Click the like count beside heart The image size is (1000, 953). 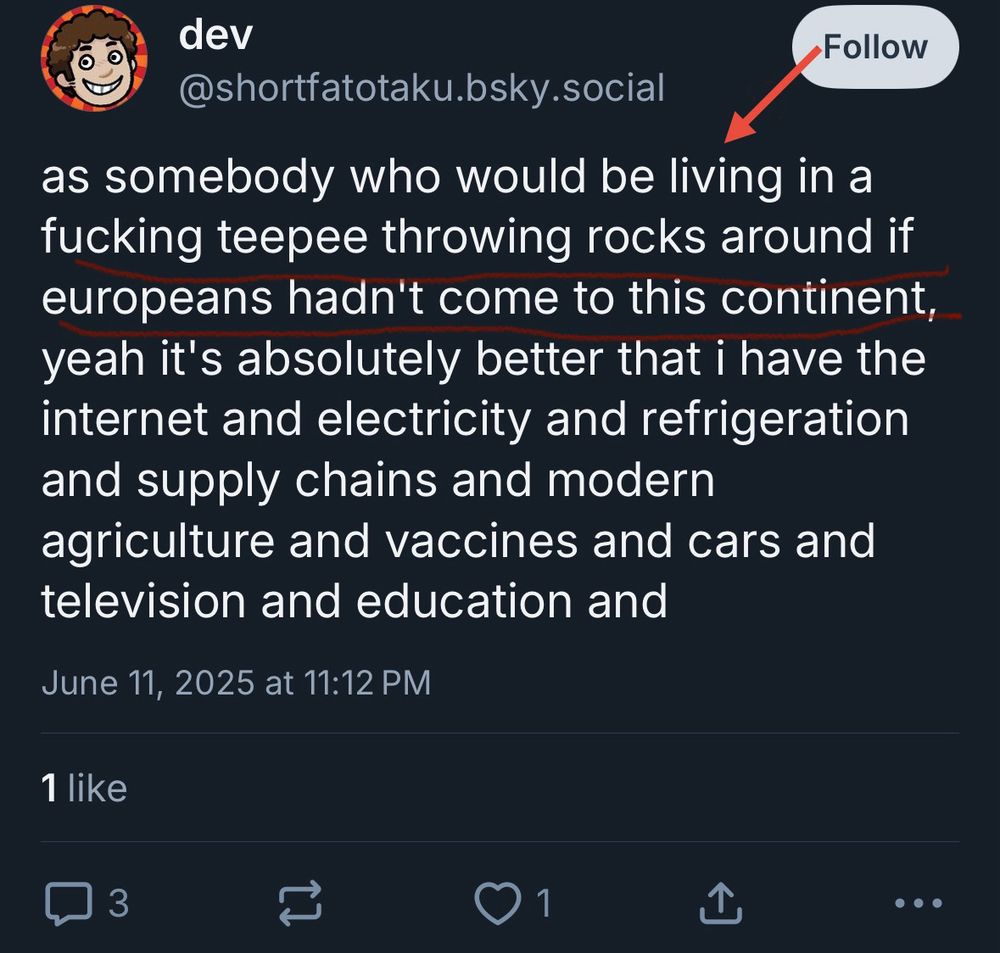[543, 903]
